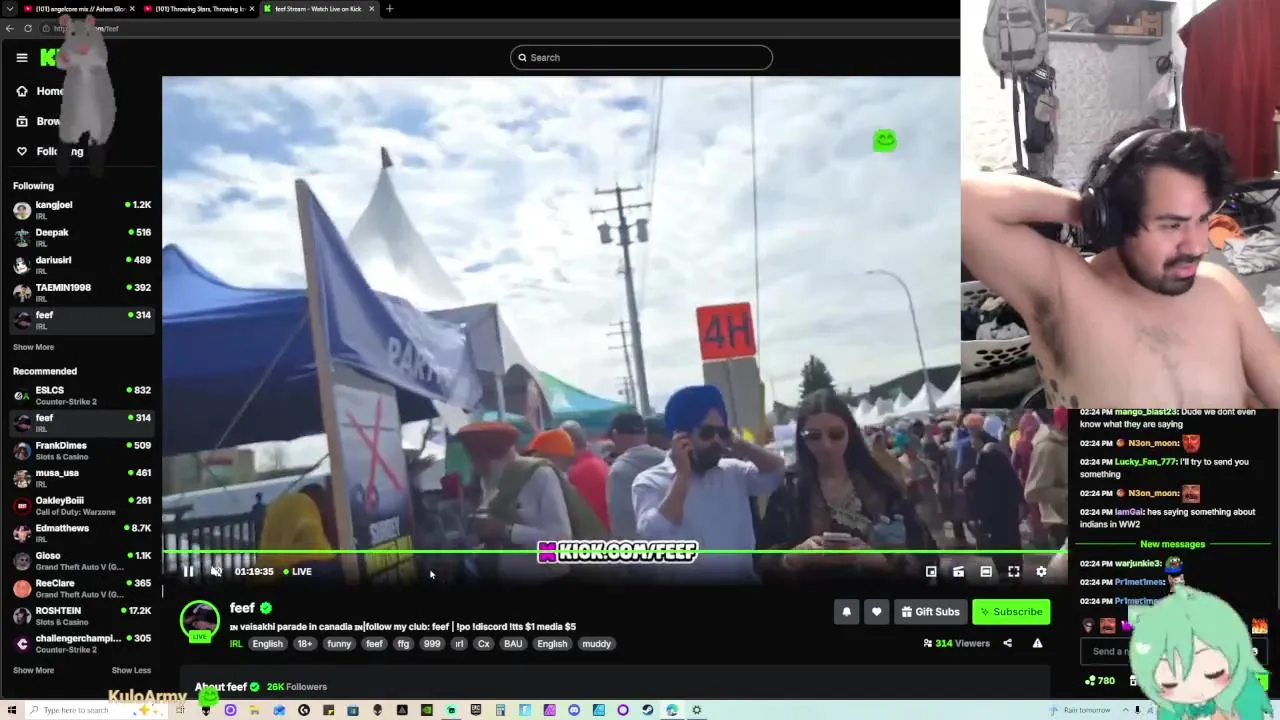Open Deepak channel in Following list
The width and height of the screenshot is (1280, 720).
tap(81, 237)
